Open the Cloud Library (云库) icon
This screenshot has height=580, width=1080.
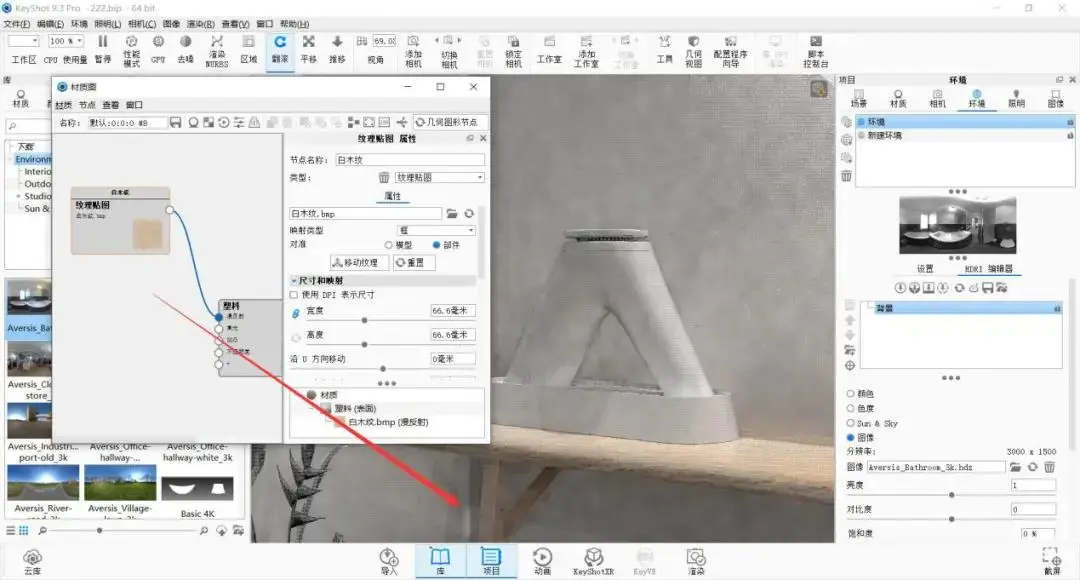pyautogui.click(x=32, y=561)
